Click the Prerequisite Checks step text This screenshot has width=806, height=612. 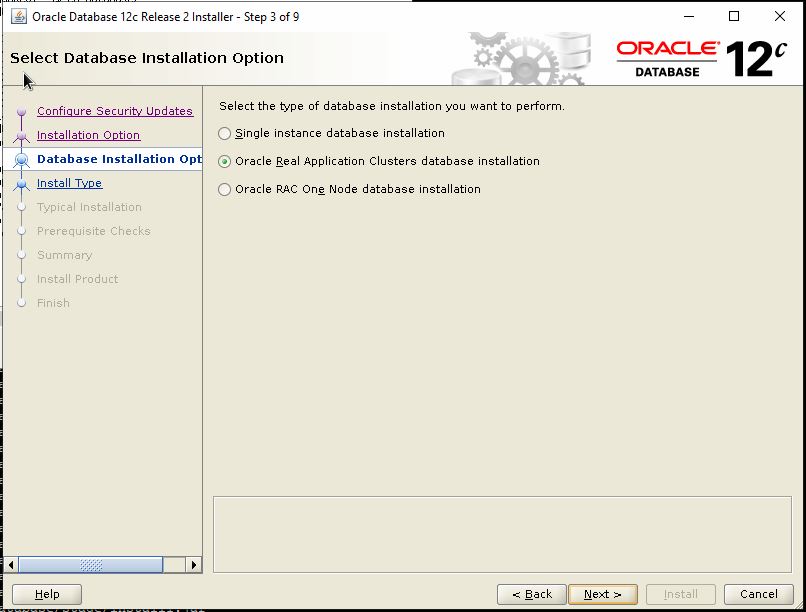94,231
